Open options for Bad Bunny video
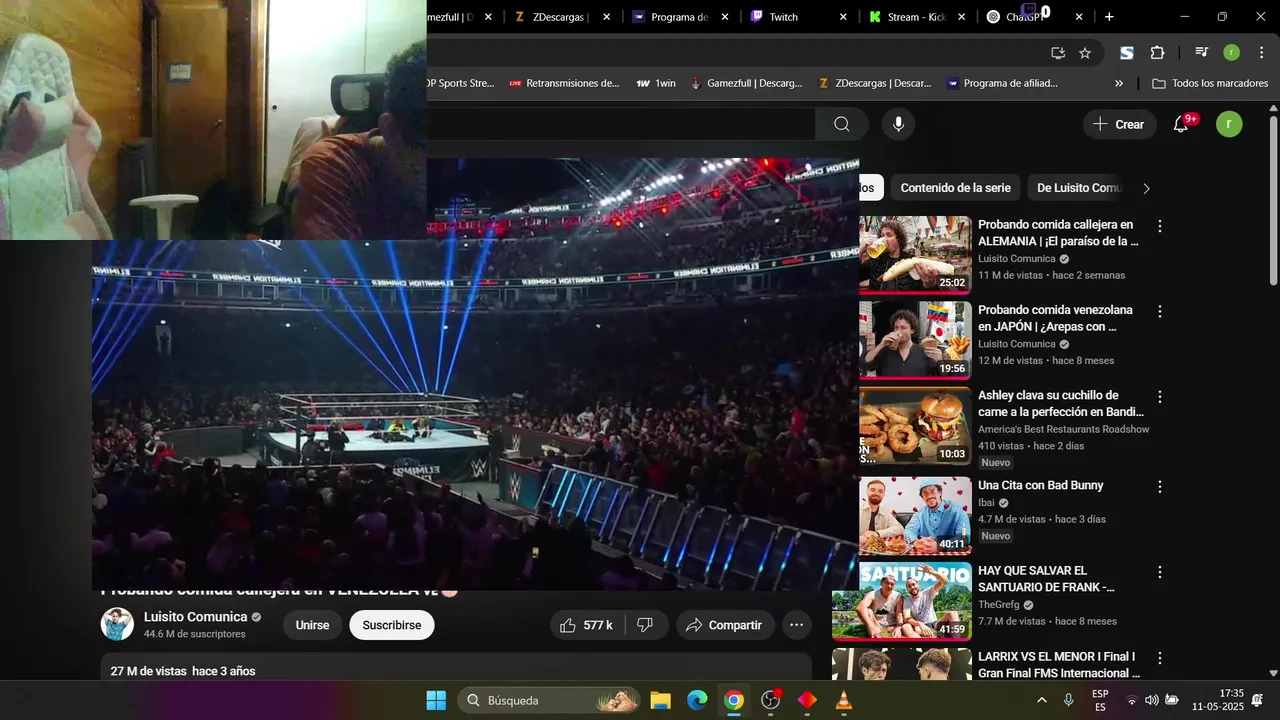The image size is (1280, 720). coord(1160,487)
